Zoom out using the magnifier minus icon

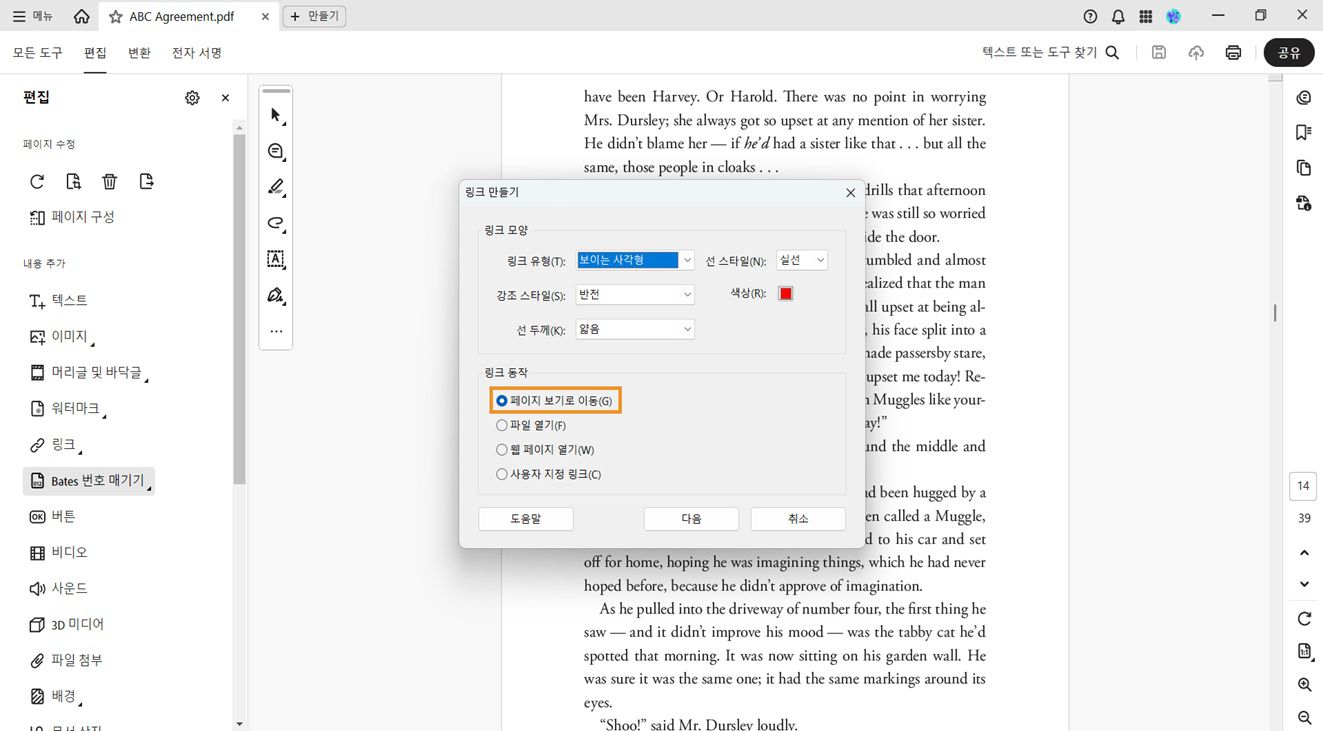1304,717
